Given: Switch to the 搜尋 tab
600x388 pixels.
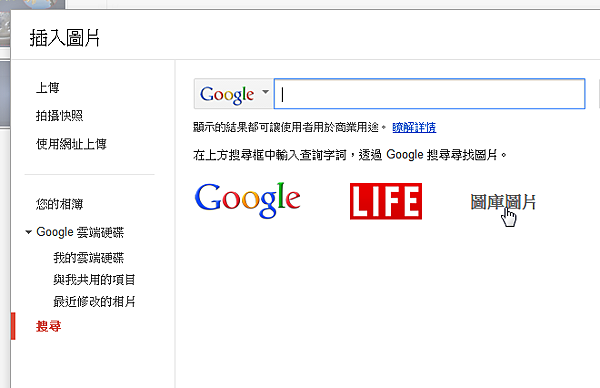Looking at the screenshot, I should click(48, 326).
